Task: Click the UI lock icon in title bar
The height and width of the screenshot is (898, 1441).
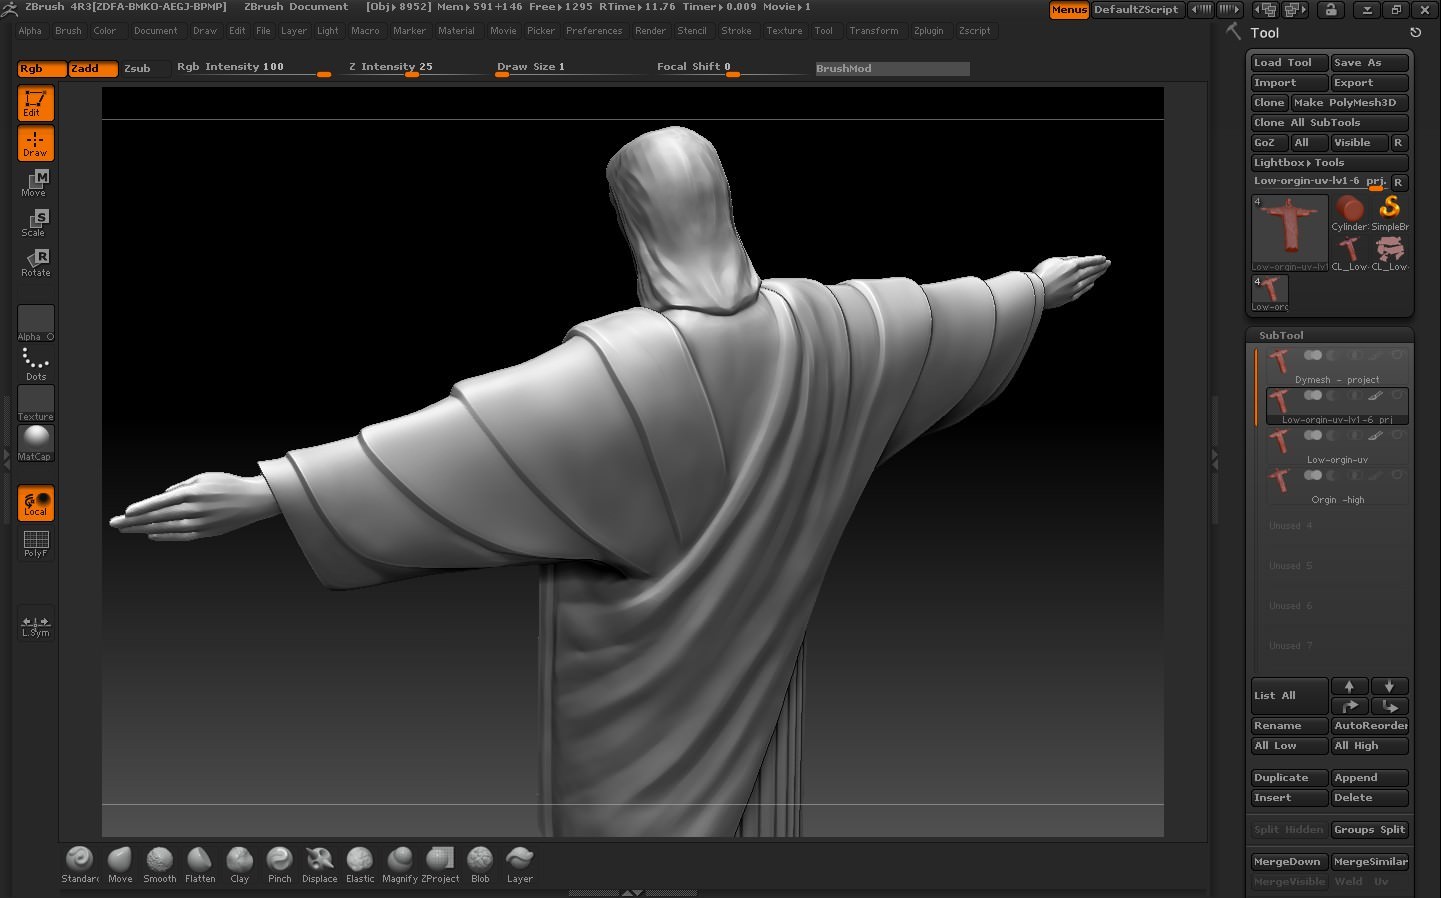Action: coord(1330,9)
